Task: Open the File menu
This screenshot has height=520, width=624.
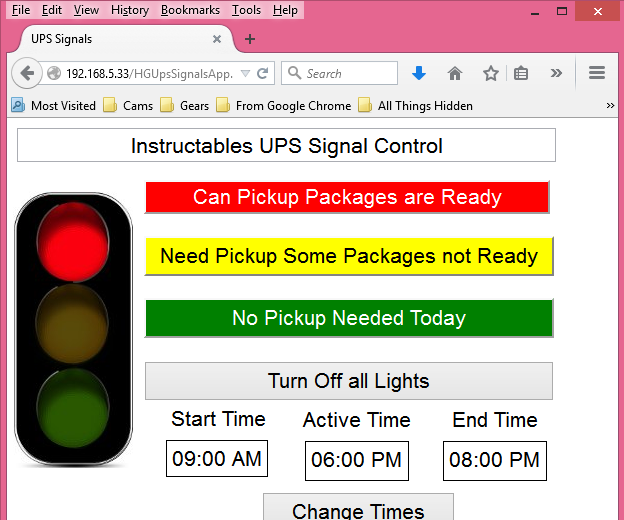Action: click(x=21, y=10)
